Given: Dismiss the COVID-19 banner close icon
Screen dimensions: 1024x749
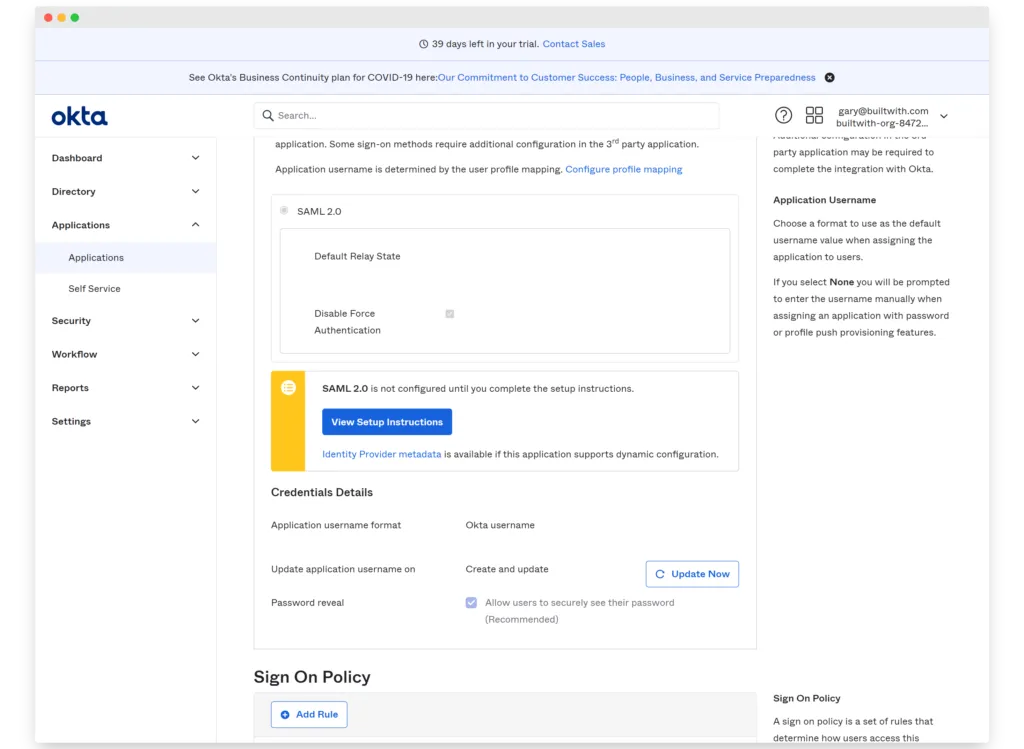Looking at the screenshot, I should click(x=829, y=77).
